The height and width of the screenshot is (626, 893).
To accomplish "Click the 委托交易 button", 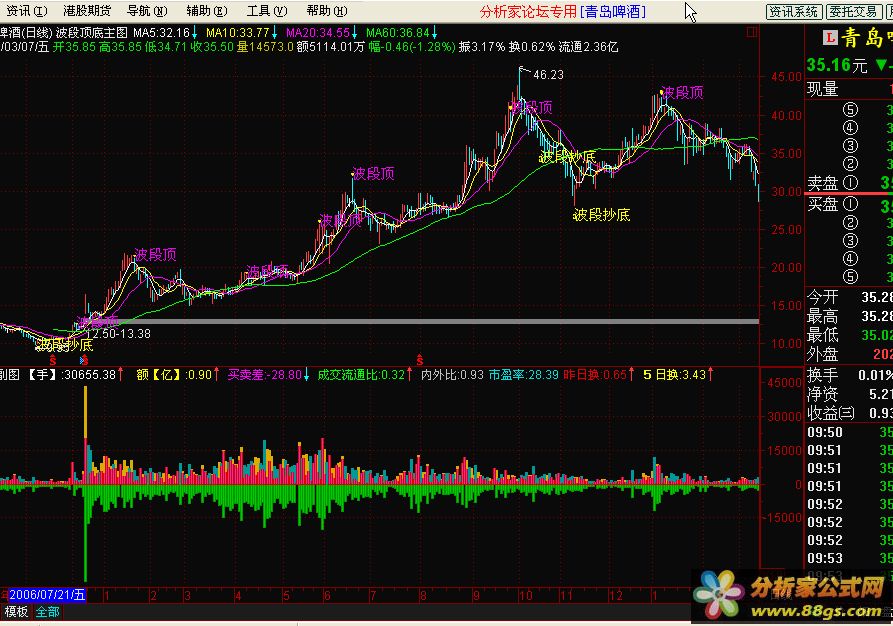I will tap(853, 11).
